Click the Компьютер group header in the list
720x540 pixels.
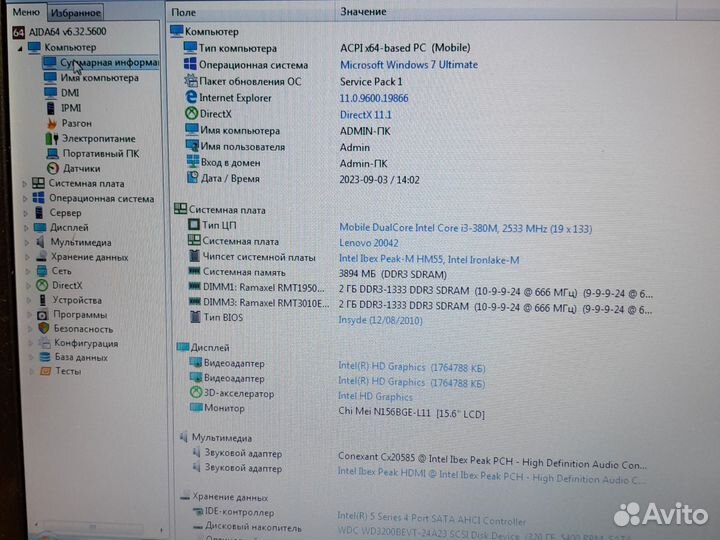click(204, 32)
